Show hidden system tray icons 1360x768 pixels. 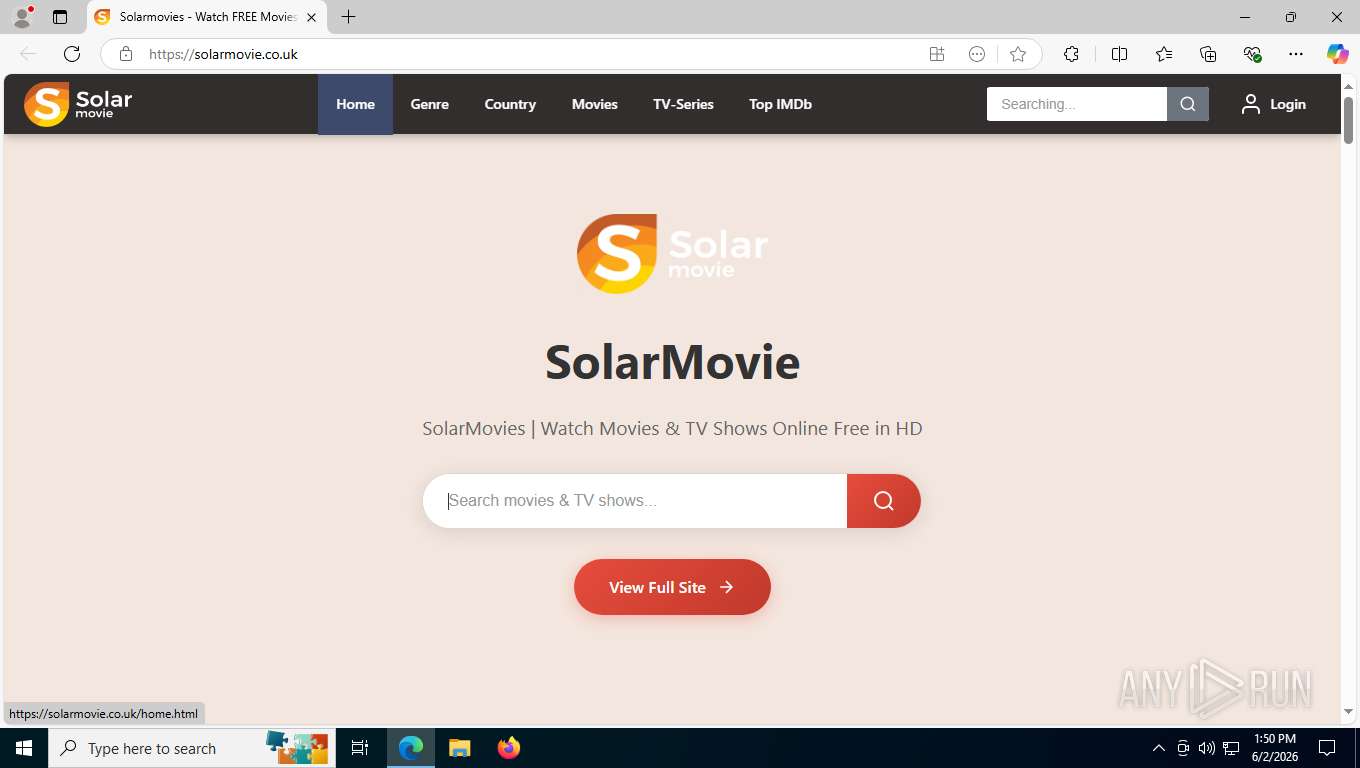click(x=1159, y=748)
